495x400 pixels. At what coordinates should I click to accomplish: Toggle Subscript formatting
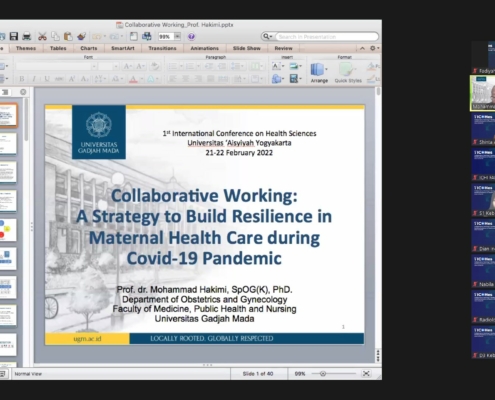(x=84, y=79)
